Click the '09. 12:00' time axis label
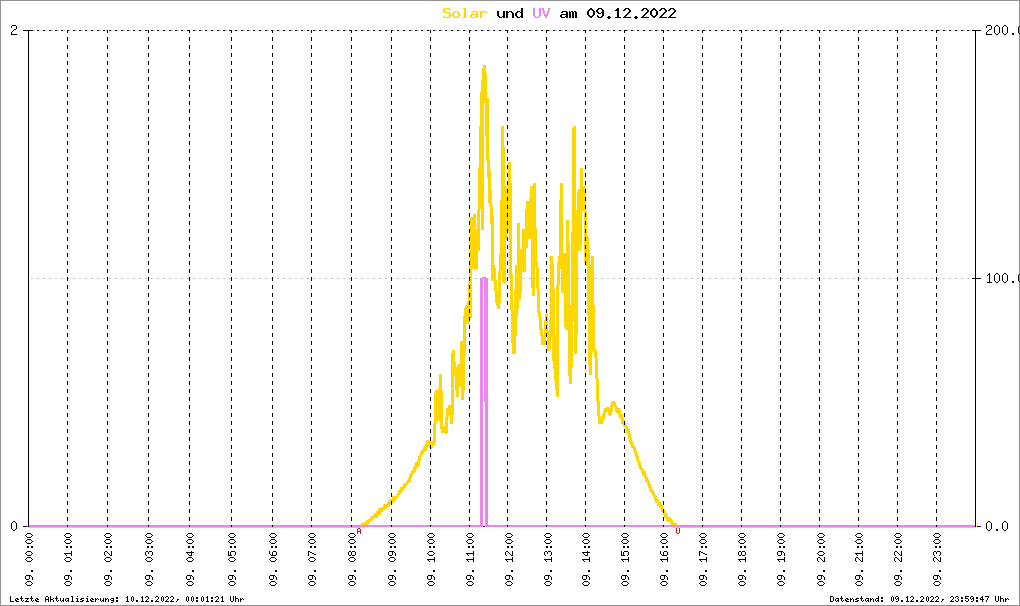Viewport: 1020px width, 606px height. click(508, 559)
